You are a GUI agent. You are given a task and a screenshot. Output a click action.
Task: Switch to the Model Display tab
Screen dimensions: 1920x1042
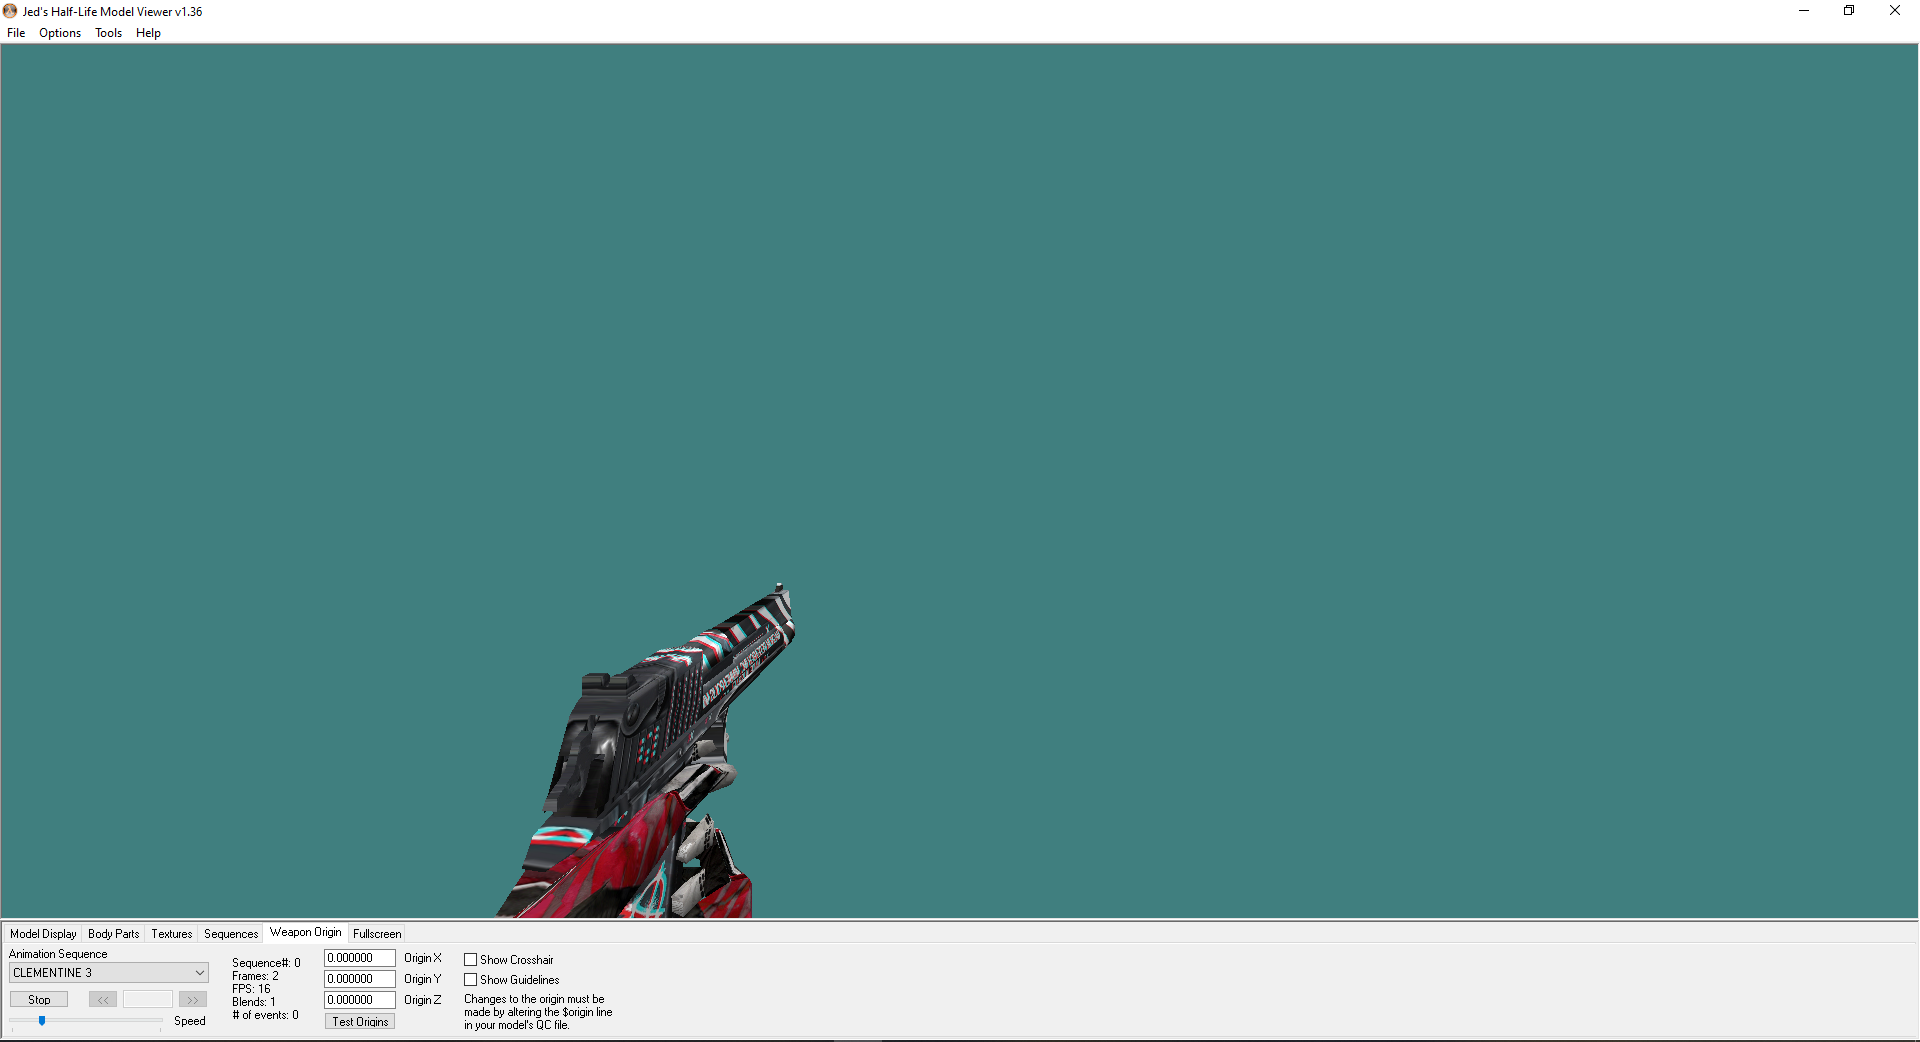click(x=43, y=934)
